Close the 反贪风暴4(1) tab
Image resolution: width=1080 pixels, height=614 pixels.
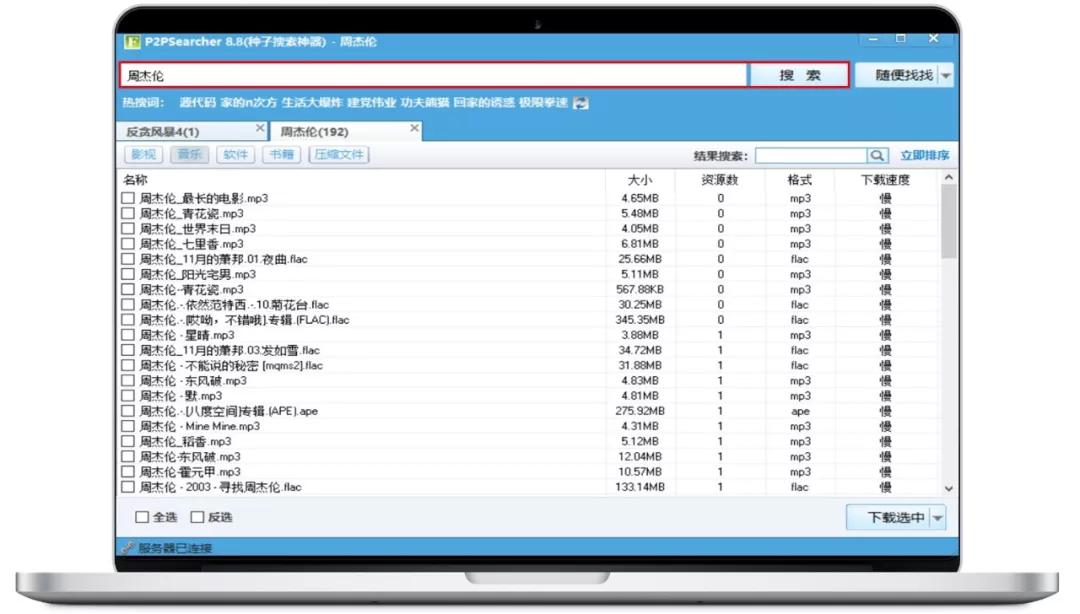(260, 128)
